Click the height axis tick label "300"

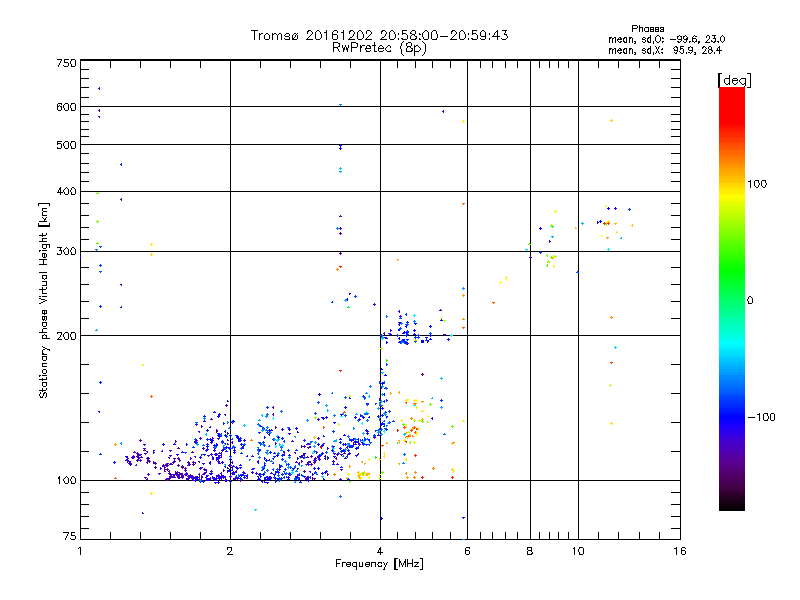click(x=66, y=252)
